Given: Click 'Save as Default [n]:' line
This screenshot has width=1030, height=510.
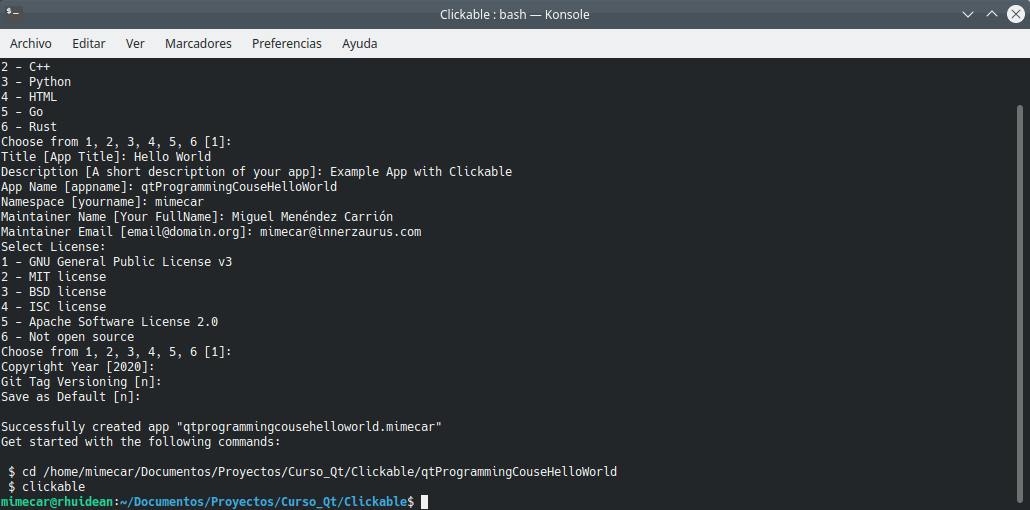Looking at the screenshot, I should (x=71, y=397).
